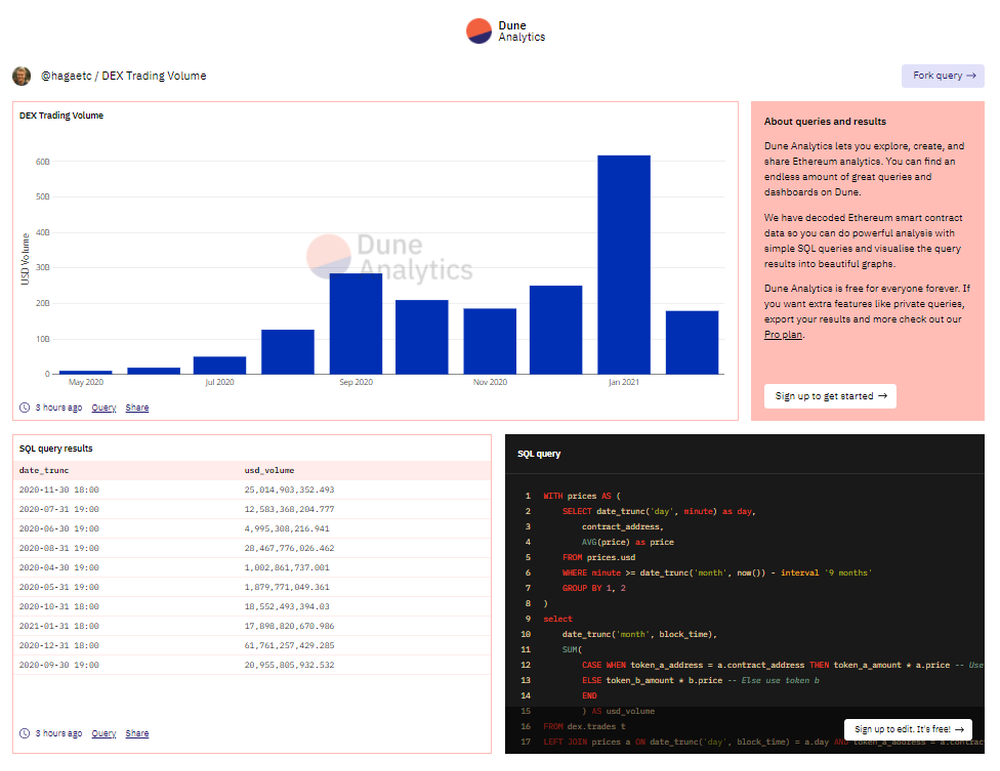Click the value 12,583,368,204.777

pos(290,510)
